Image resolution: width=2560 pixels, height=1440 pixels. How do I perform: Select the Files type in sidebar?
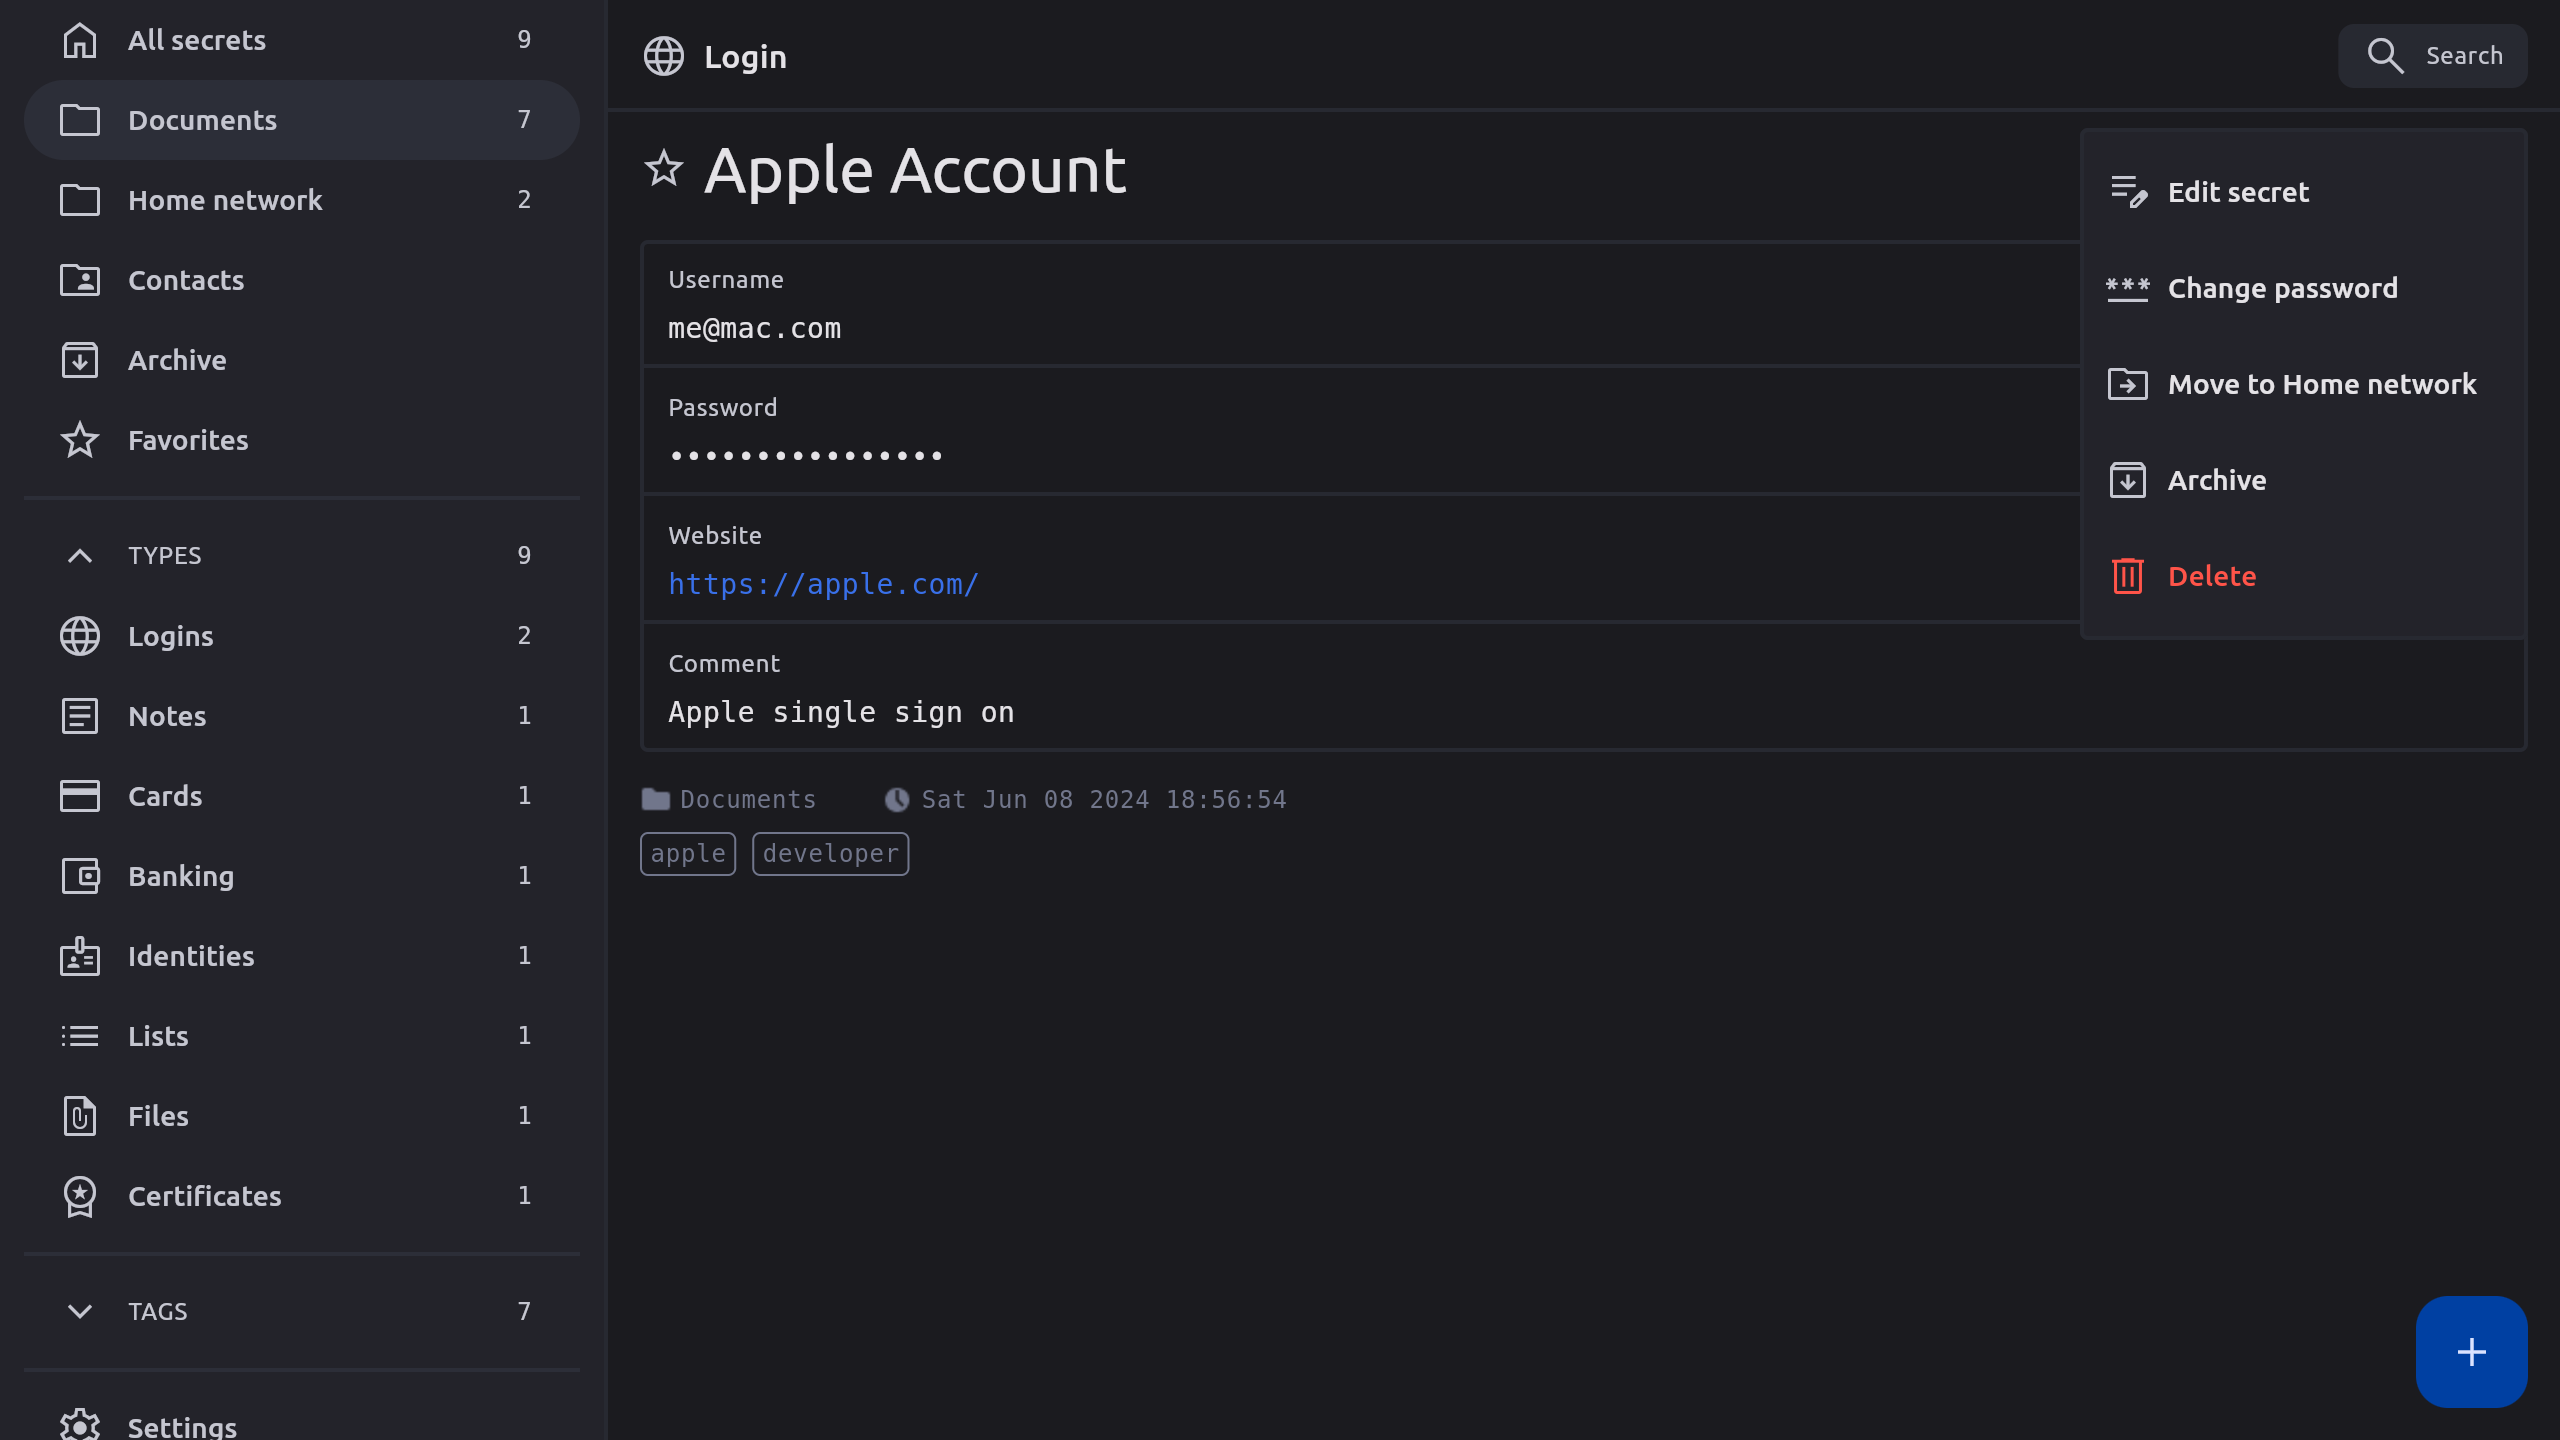[158, 1116]
